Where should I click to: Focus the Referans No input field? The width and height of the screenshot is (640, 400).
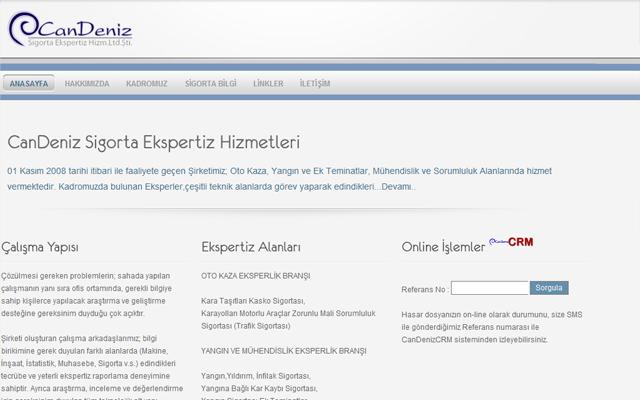tap(489, 288)
